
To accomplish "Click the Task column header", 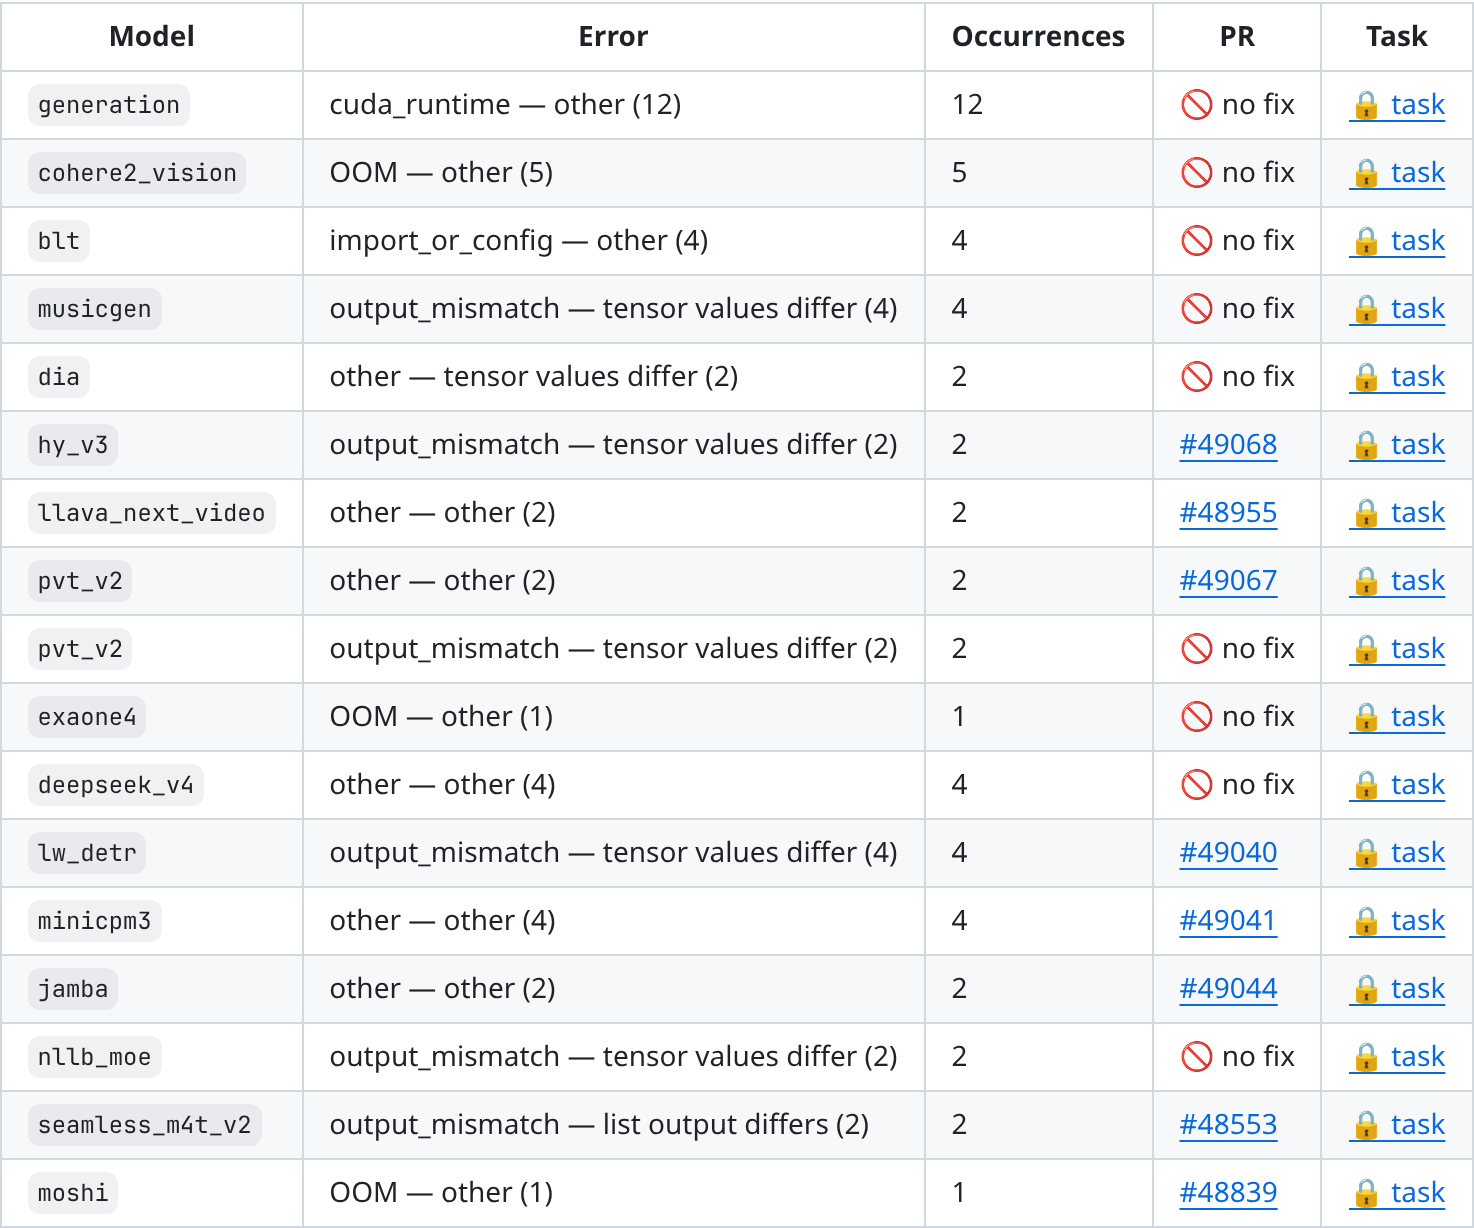I will click(x=1397, y=37).
